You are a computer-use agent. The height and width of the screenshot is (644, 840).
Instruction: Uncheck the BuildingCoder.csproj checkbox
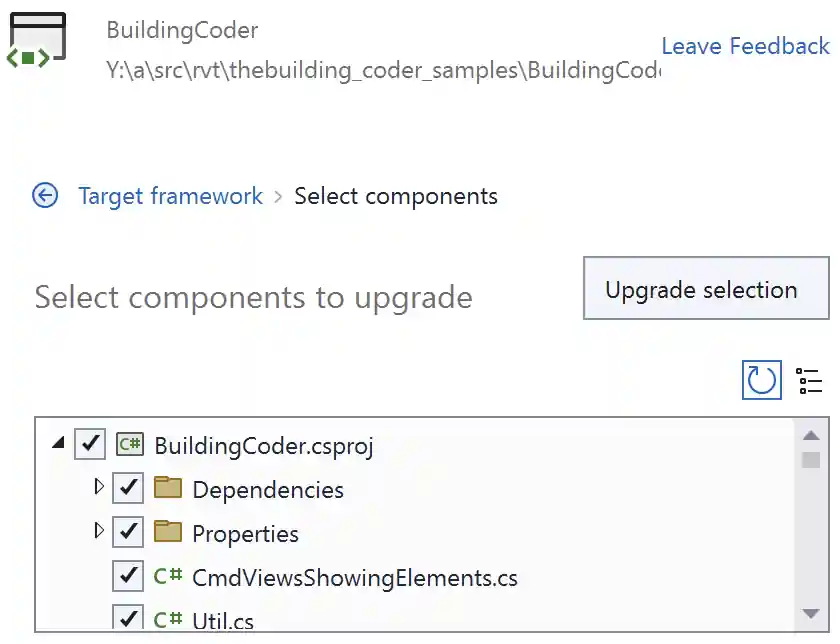(x=90, y=444)
